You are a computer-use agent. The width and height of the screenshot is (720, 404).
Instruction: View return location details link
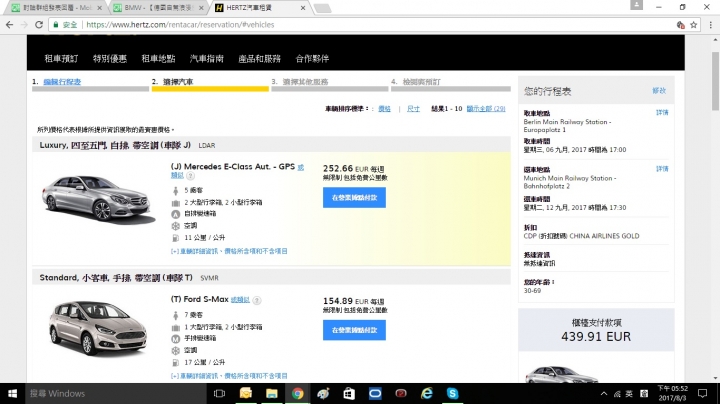[x=662, y=169]
